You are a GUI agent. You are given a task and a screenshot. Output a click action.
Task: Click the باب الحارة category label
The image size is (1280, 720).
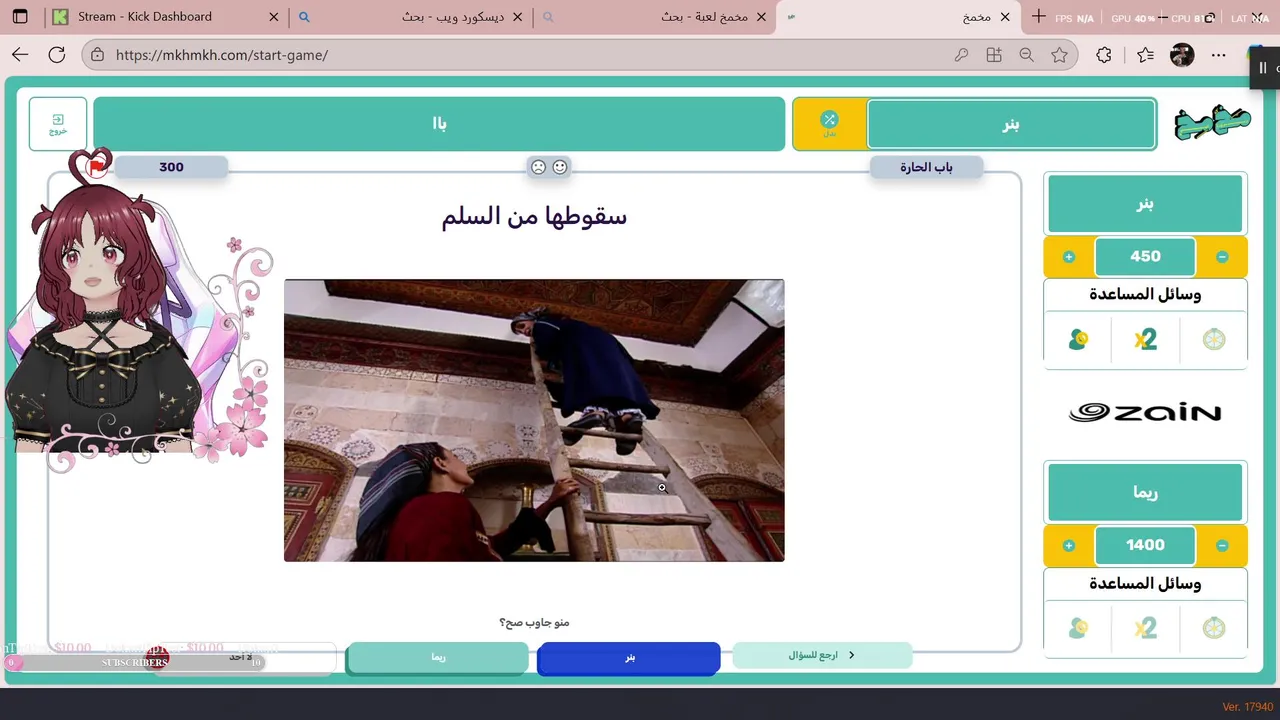point(926,167)
